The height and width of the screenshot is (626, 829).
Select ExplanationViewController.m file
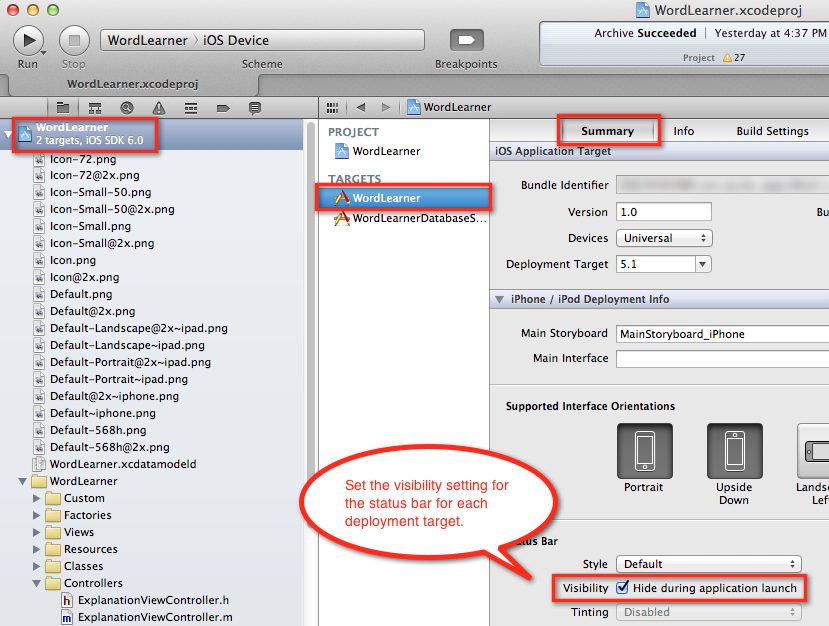pos(147,617)
